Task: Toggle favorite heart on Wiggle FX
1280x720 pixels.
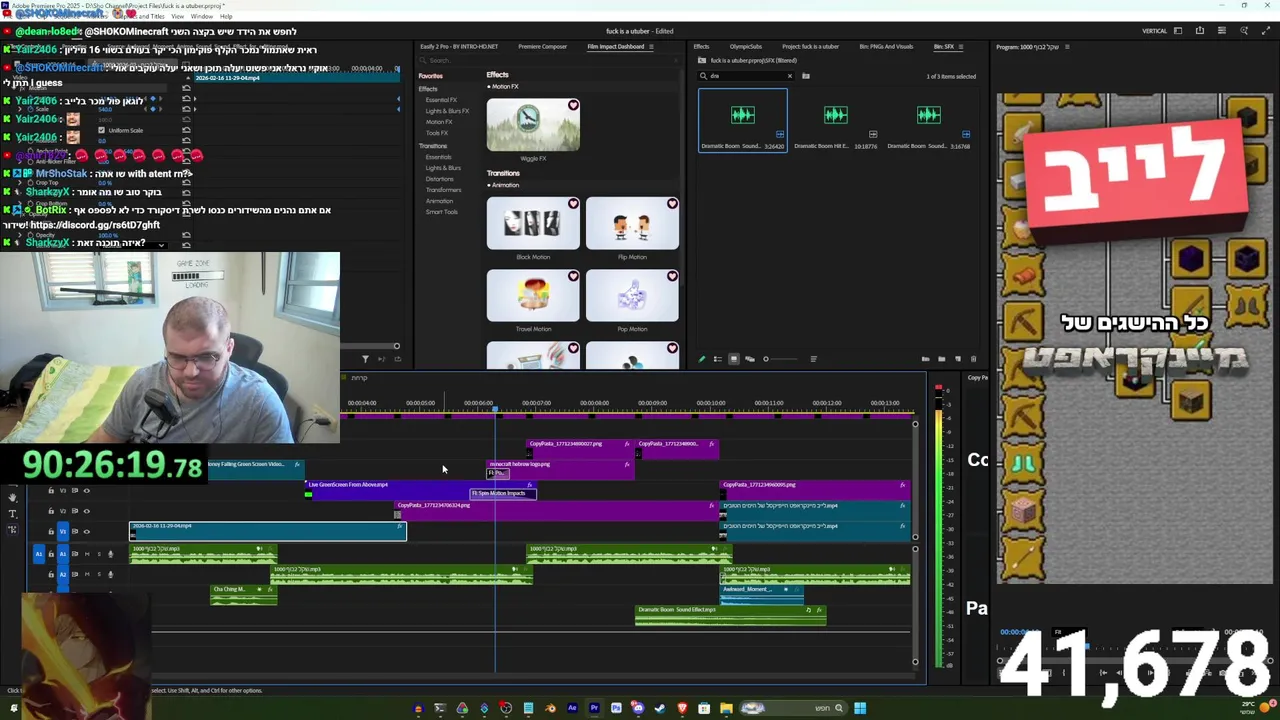Action: tap(573, 105)
